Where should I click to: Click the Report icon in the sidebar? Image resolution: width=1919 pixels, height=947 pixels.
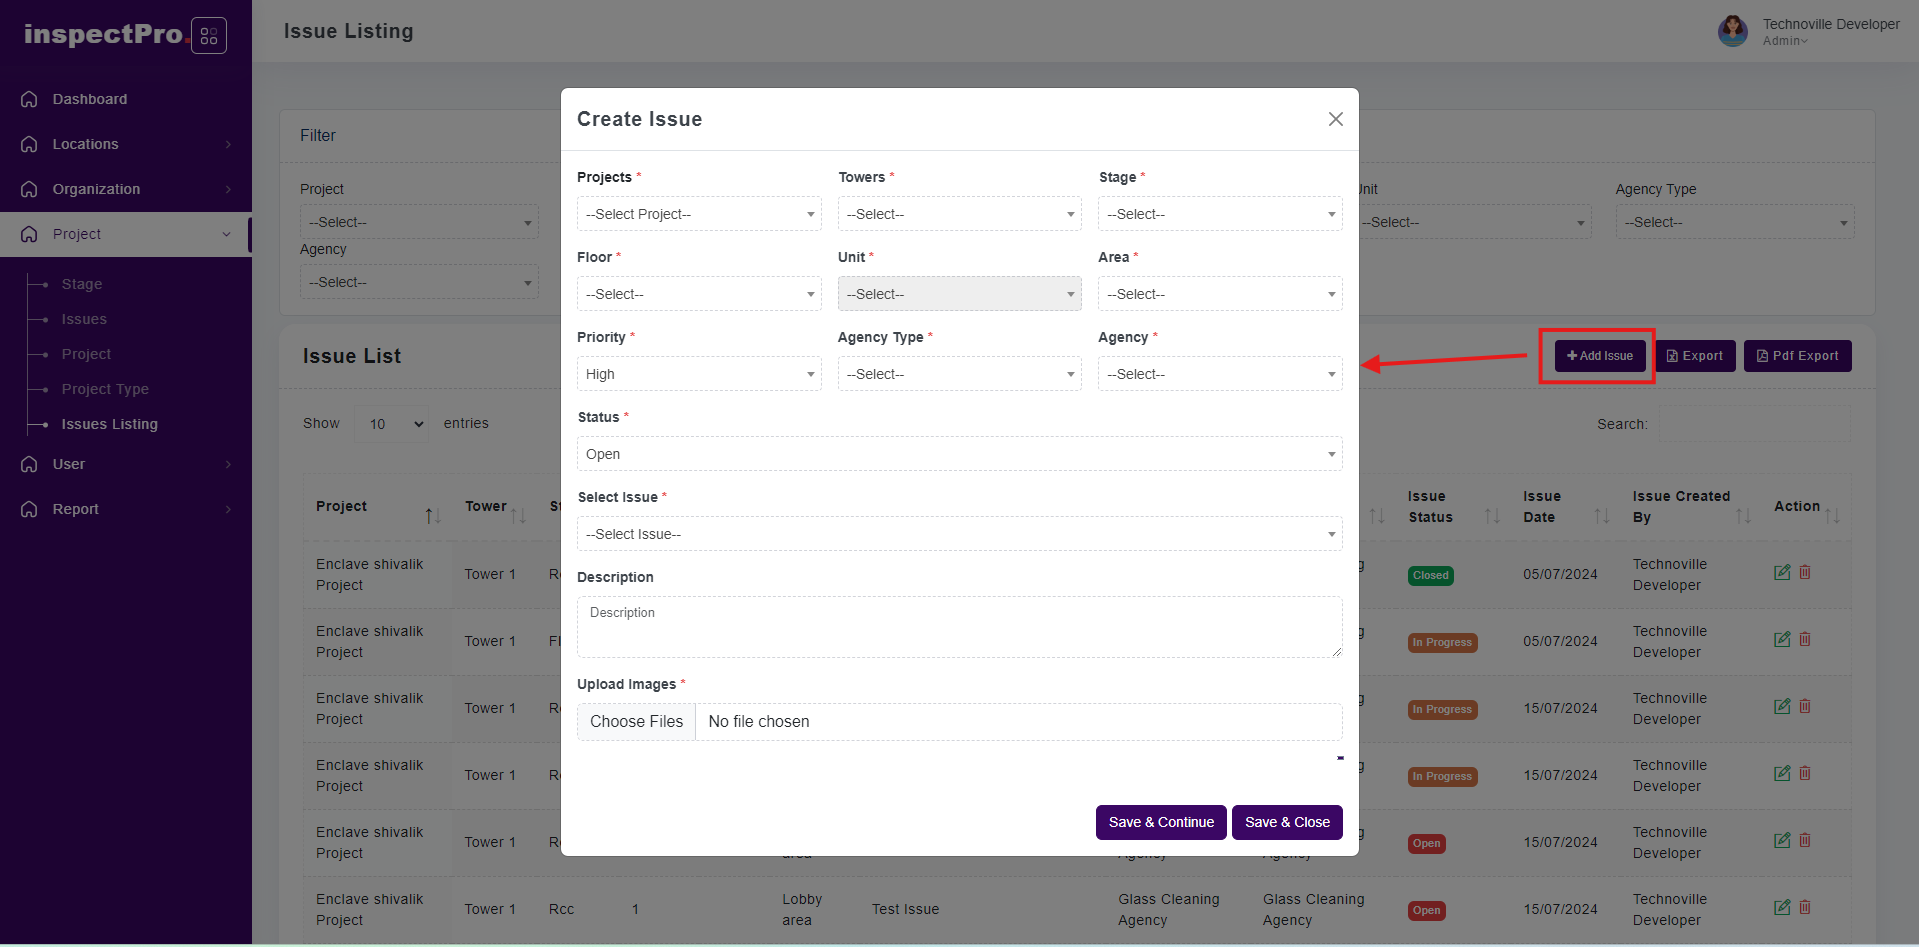[29, 509]
